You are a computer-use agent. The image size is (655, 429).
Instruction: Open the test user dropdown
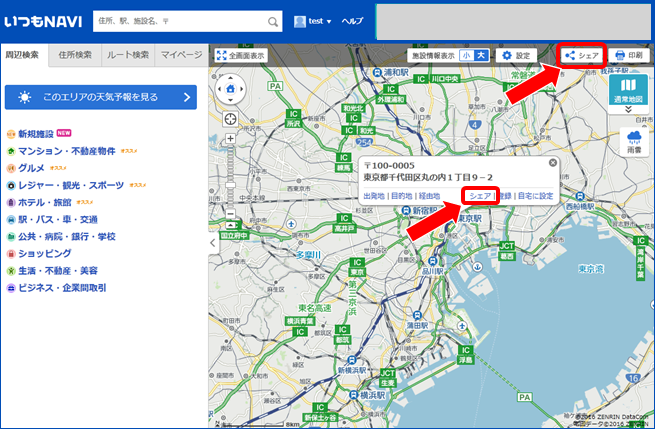coord(312,21)
